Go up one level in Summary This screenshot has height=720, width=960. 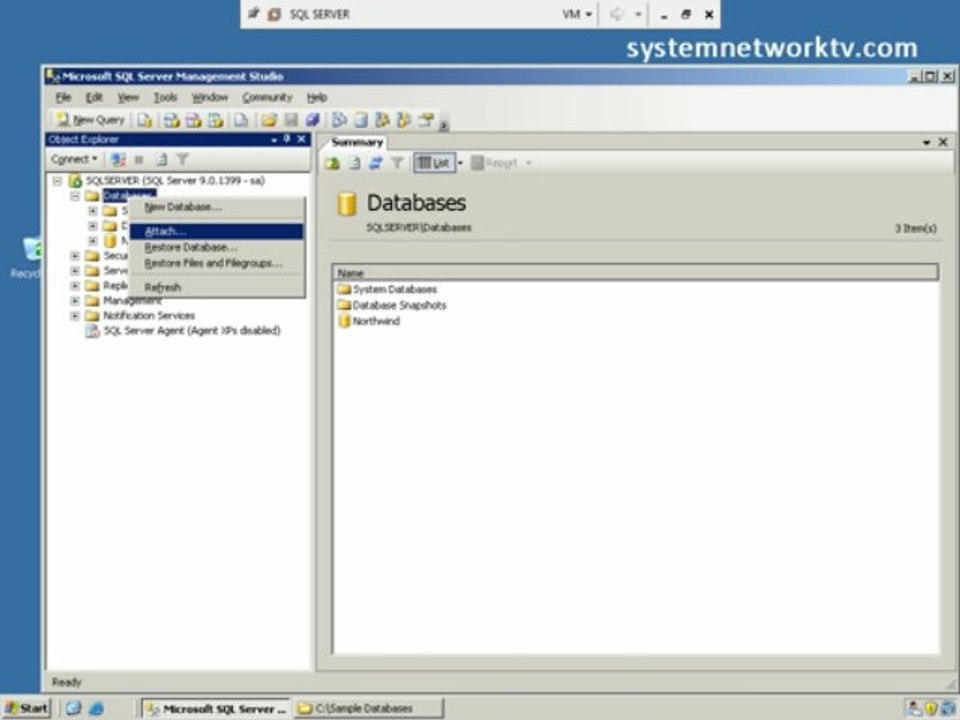(x=332, y=163)
